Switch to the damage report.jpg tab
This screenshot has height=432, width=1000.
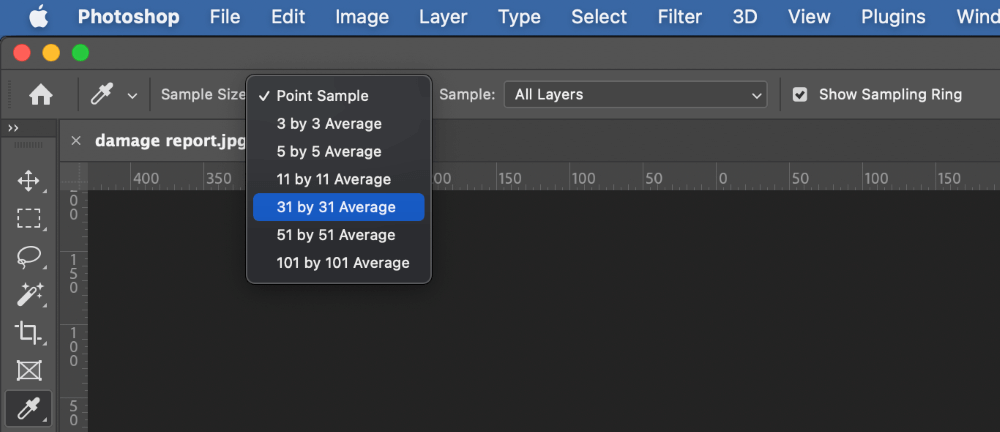[170, 141]
